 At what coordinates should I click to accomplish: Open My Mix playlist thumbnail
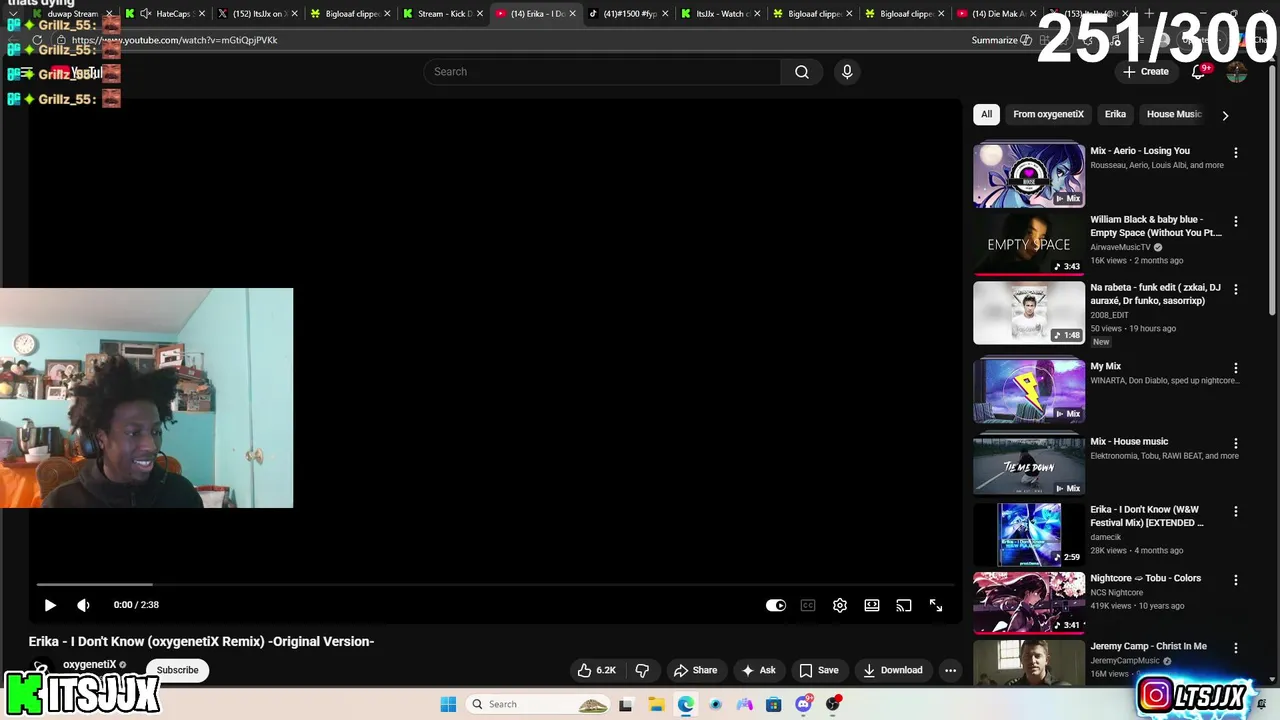point(1029,390)
